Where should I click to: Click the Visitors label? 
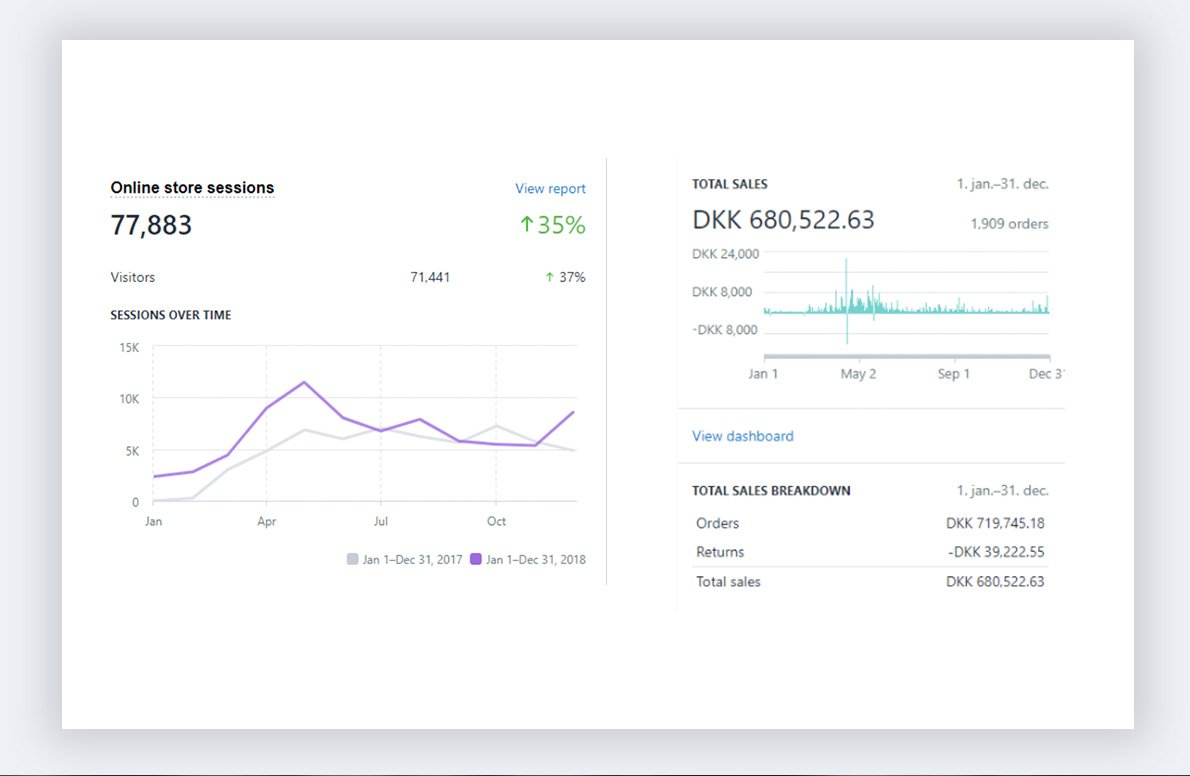click(x=133, y=277)
